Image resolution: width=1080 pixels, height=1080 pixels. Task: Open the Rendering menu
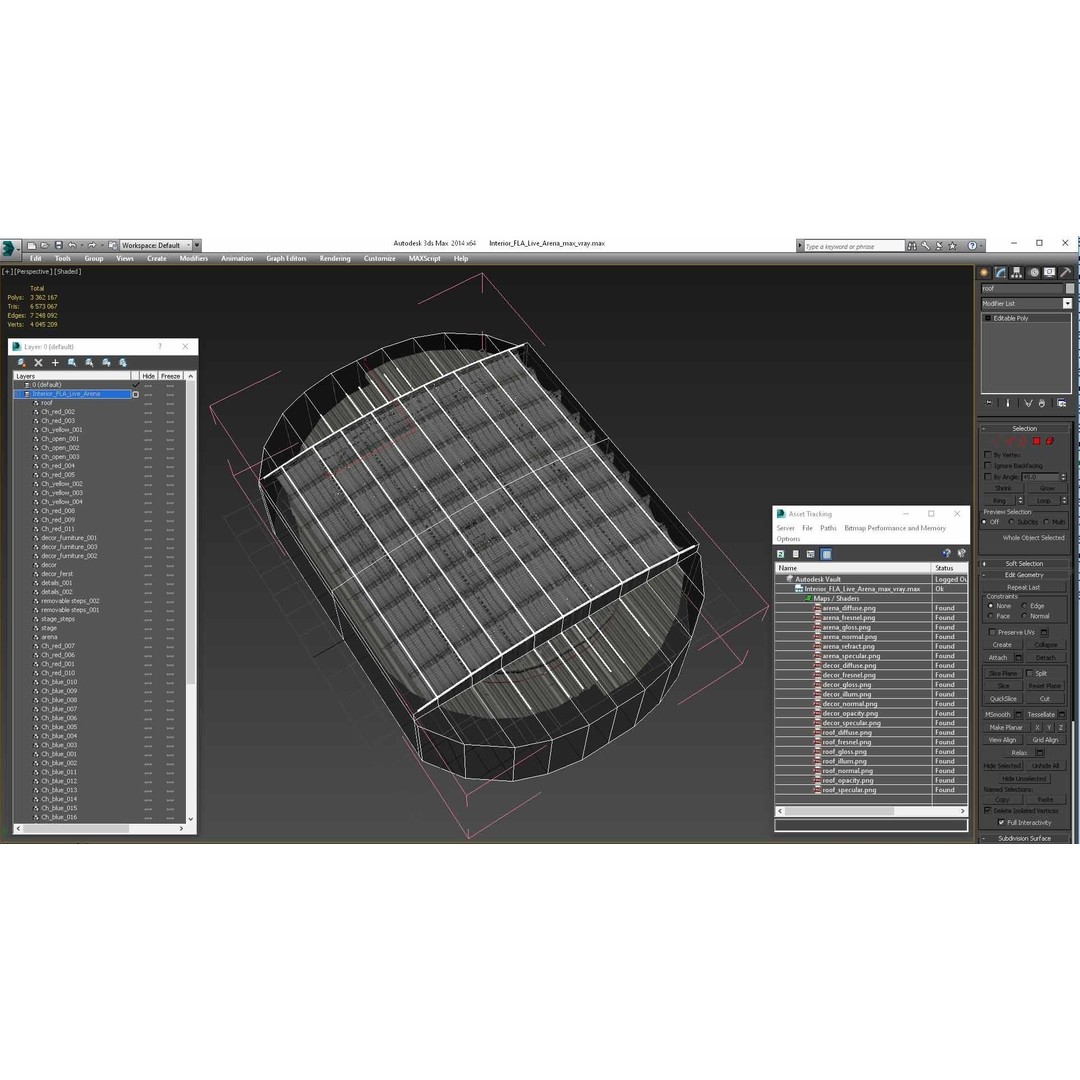point(334,258)
